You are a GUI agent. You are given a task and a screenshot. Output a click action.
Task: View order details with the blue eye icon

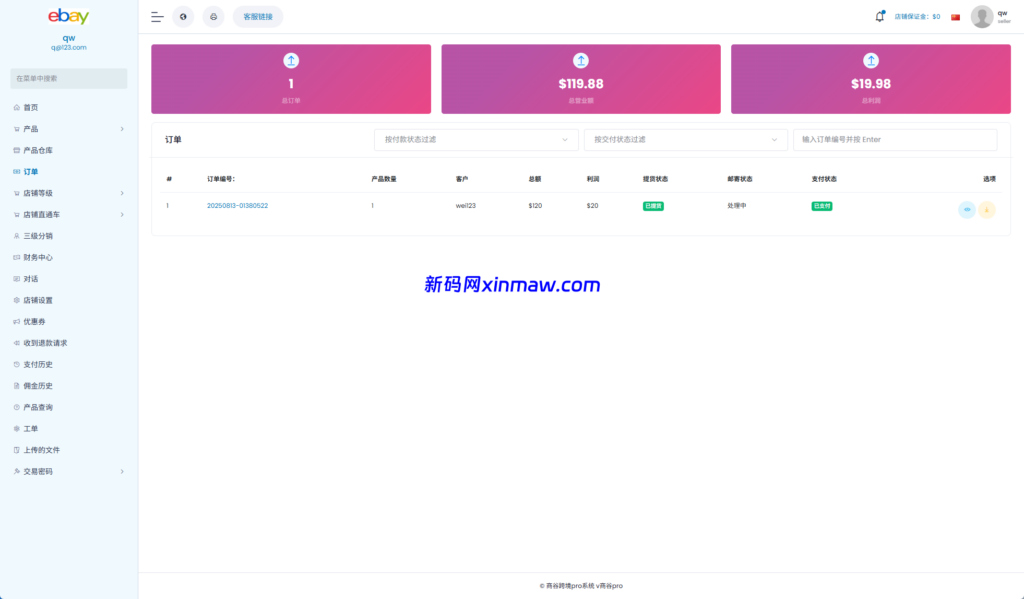point(966,209)
